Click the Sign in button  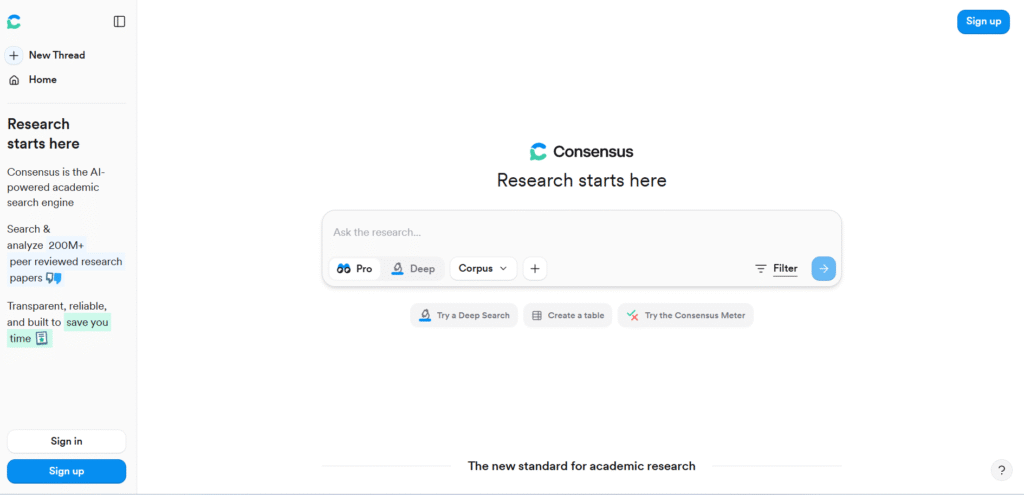[66, 441]
